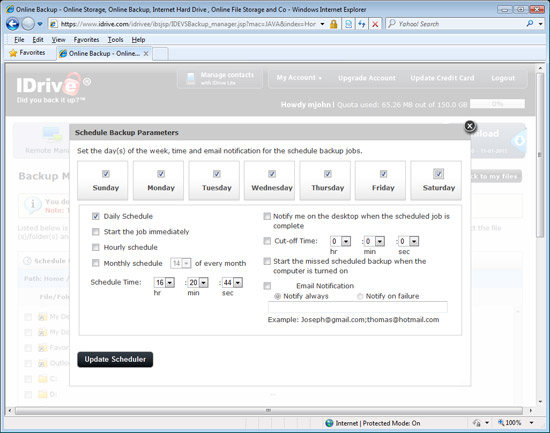Go back with the browser back arrow
Viewport: 550px width, 433px height.
point(13,24)
